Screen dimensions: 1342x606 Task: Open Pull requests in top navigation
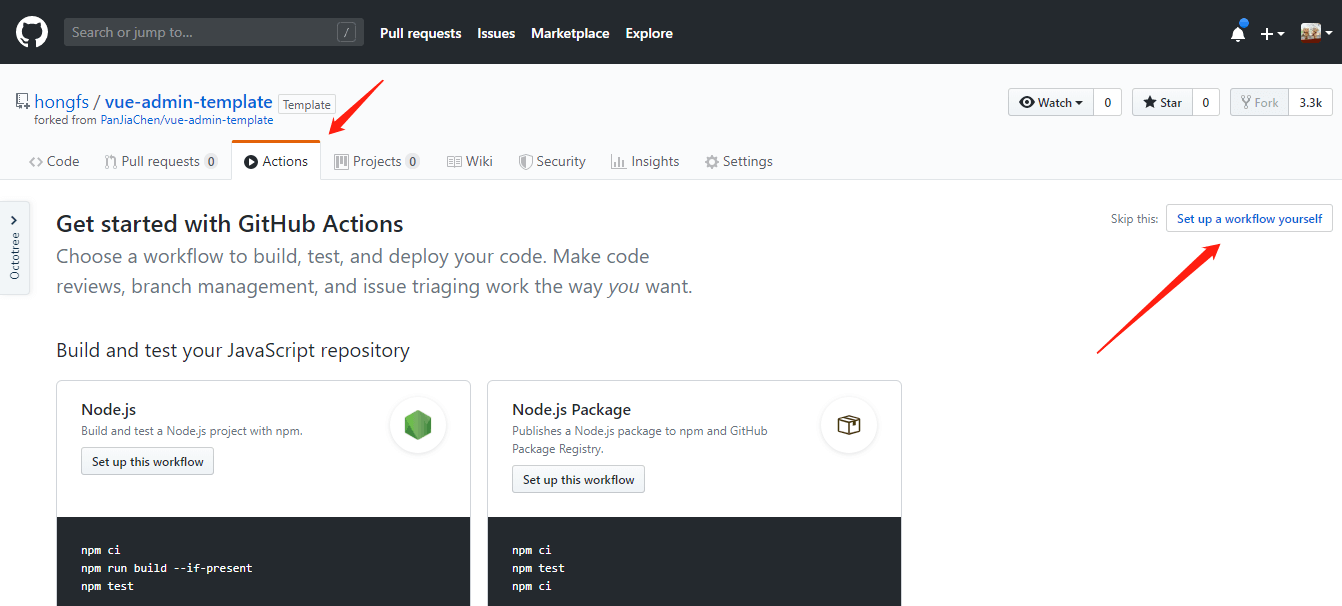[421, 33]
